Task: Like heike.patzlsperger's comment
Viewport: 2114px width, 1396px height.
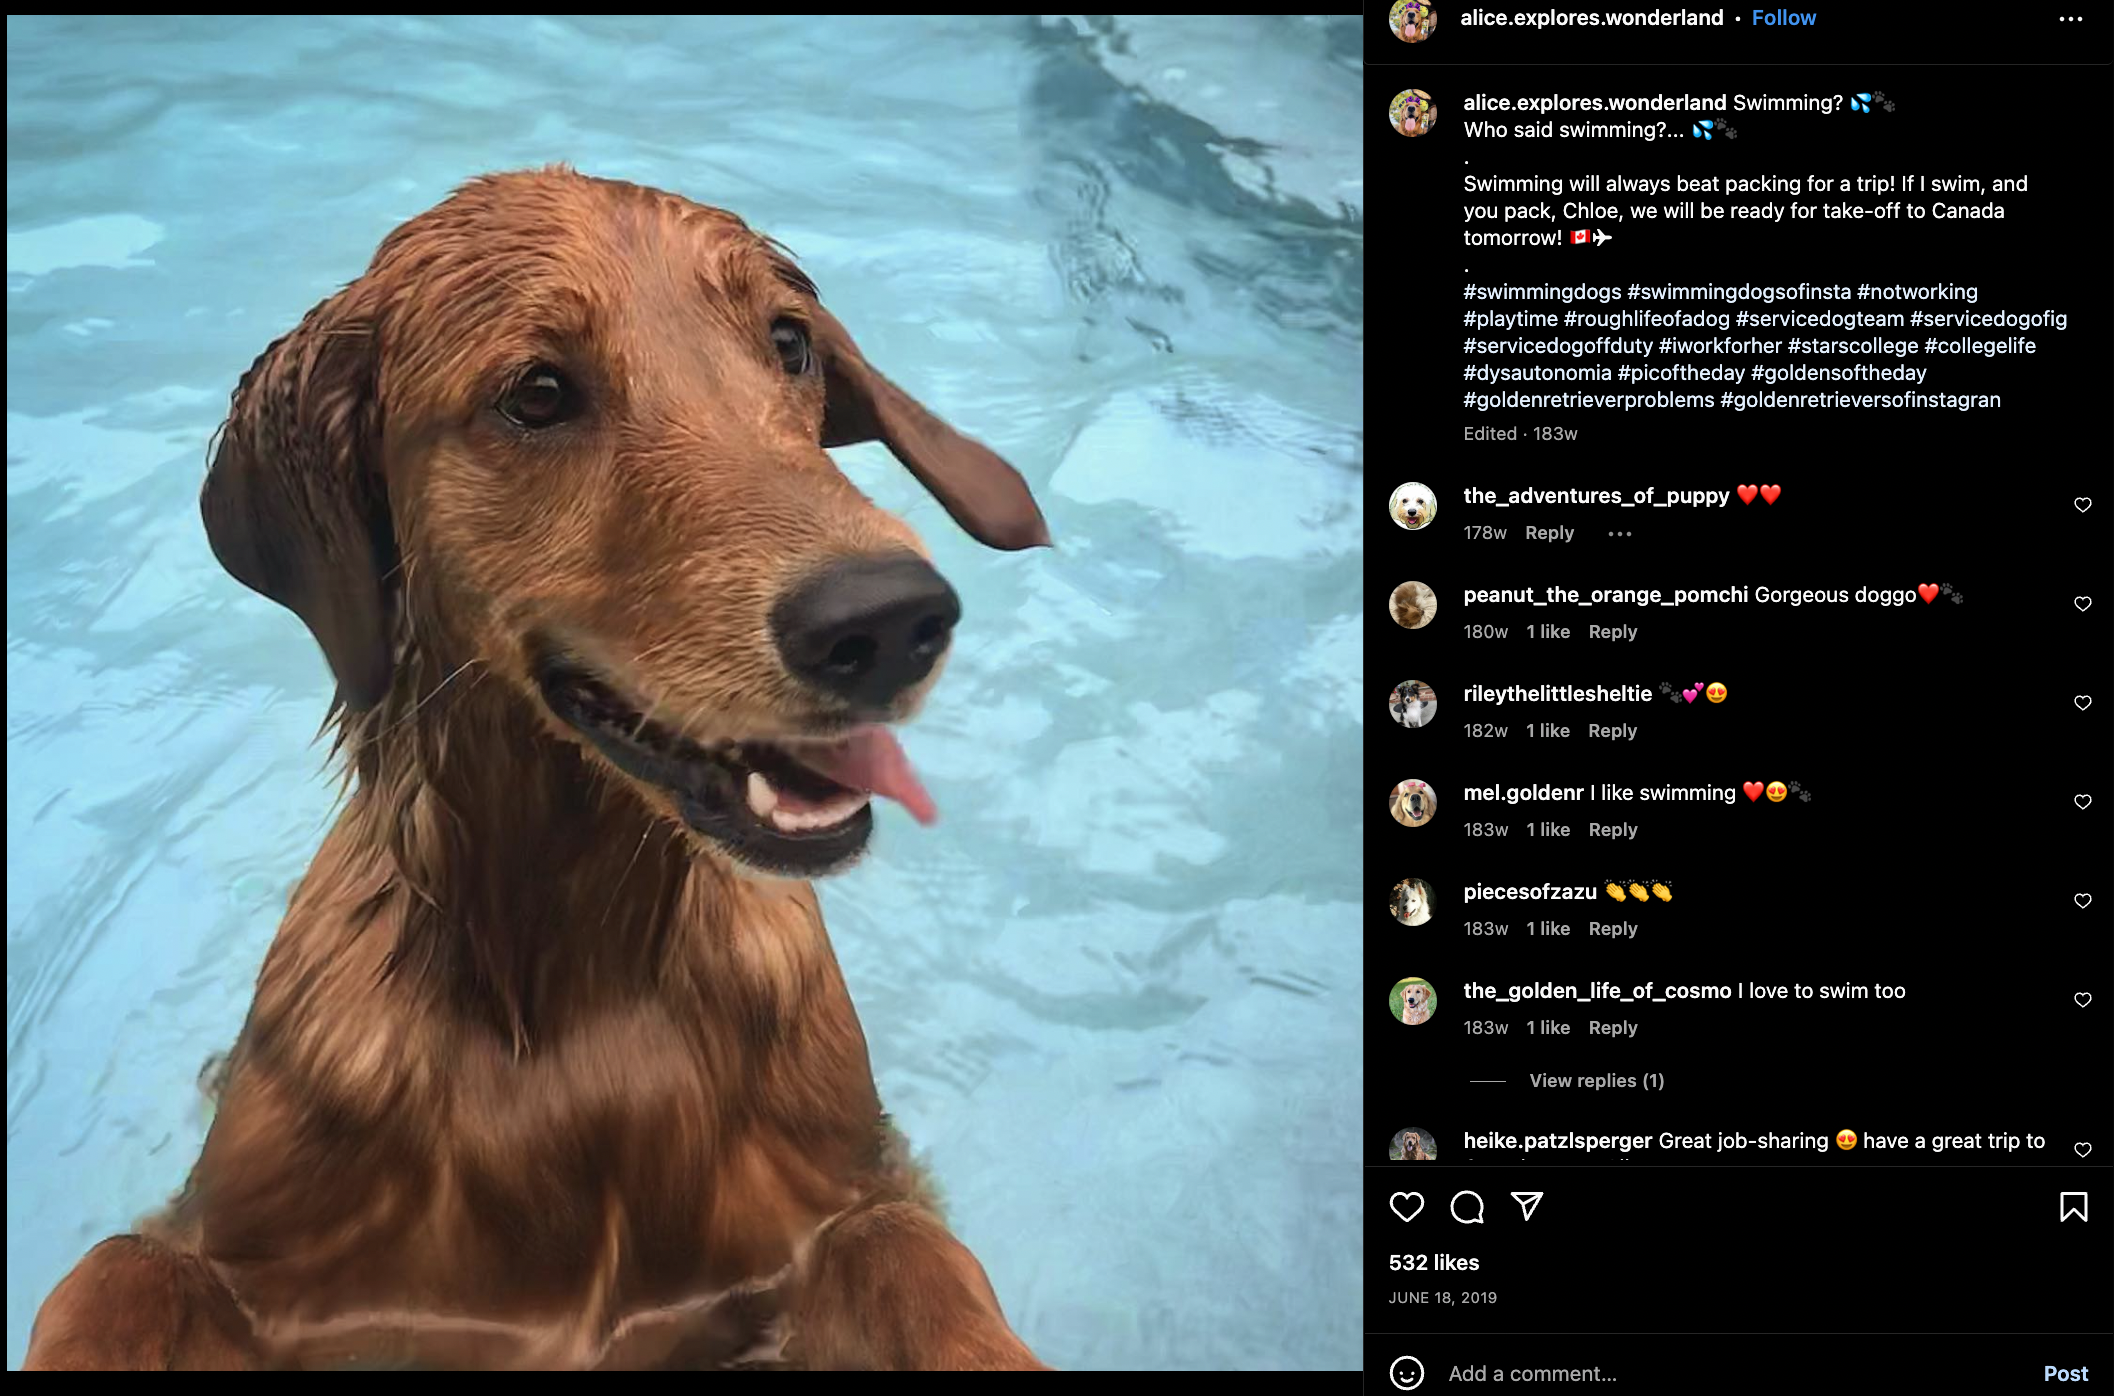Action: coord(2082,1150)
